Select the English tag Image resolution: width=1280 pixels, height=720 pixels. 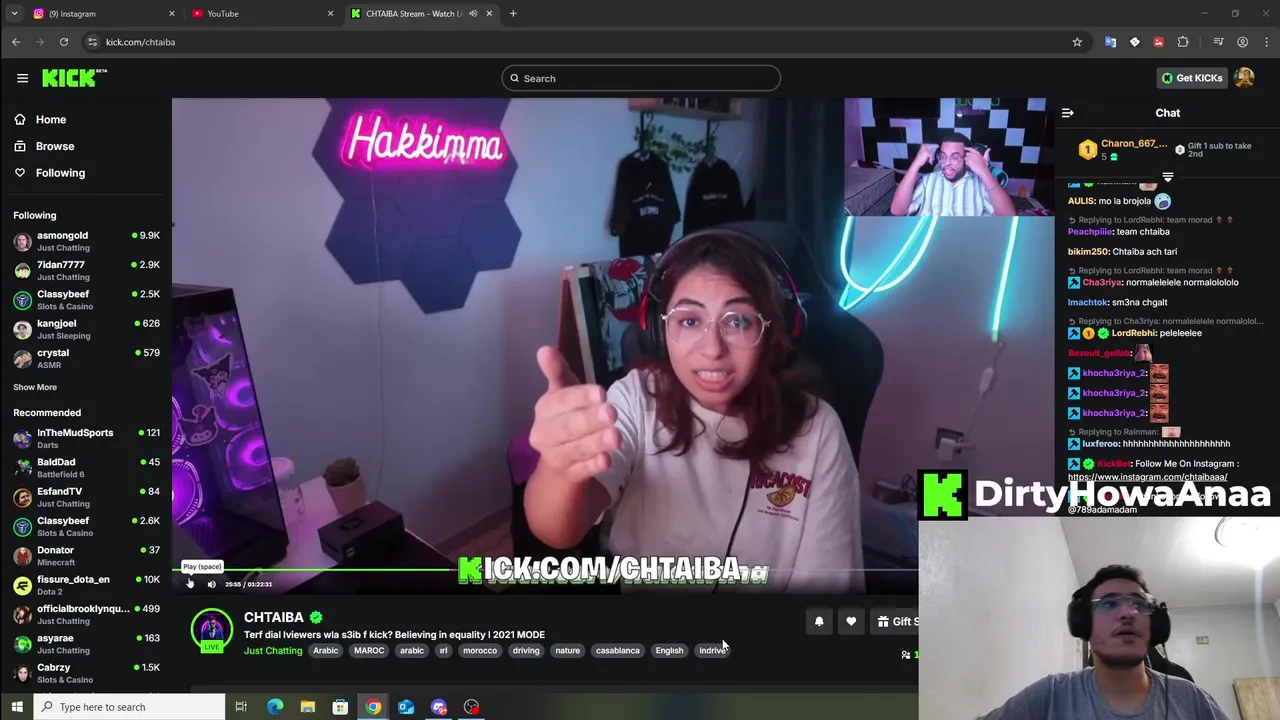[x=669, y=651]
